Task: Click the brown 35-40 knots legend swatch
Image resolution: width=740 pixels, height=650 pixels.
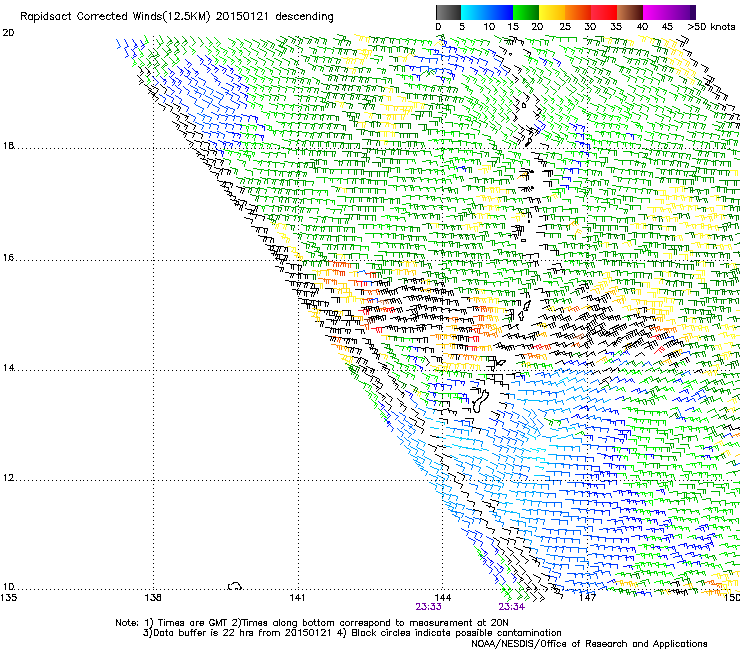Action: [630, 12]
